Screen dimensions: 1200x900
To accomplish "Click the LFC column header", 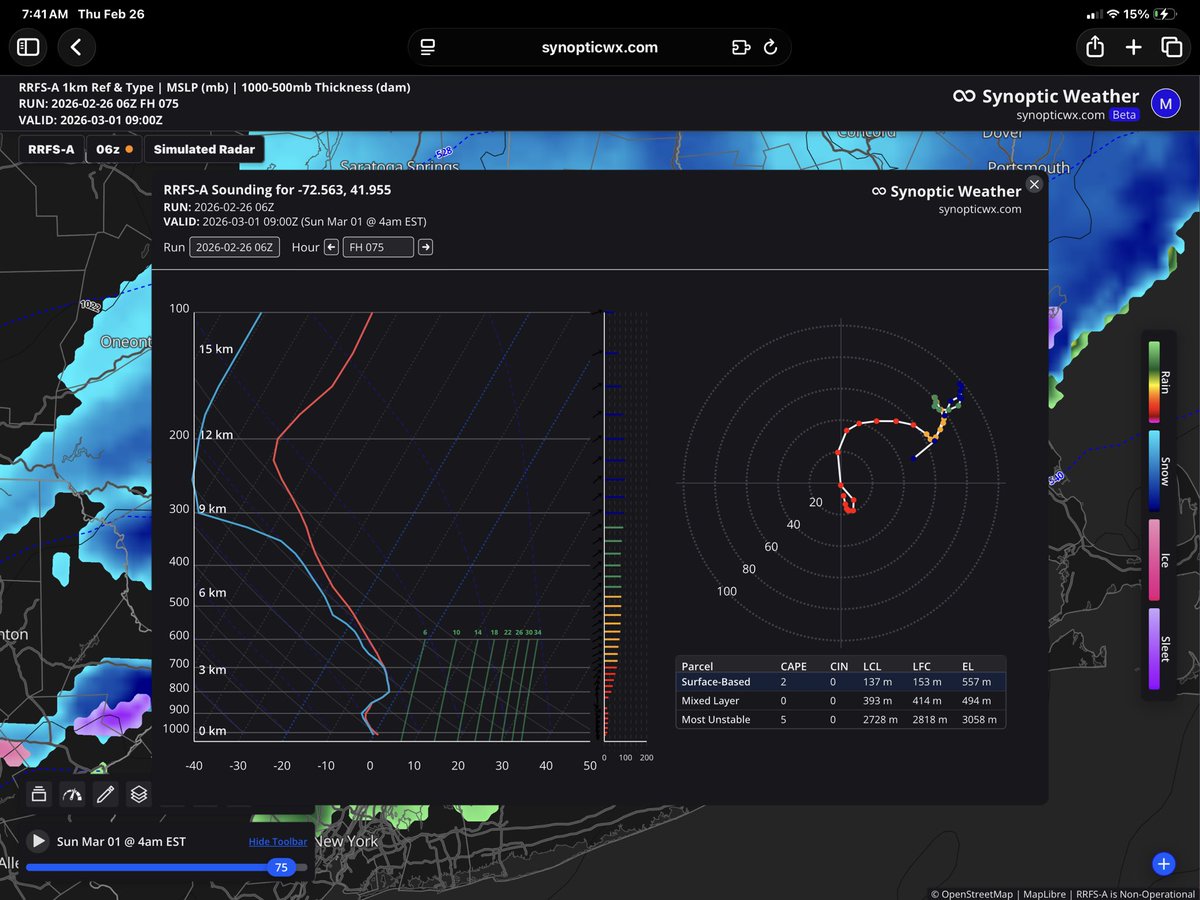I will (922, 666).
